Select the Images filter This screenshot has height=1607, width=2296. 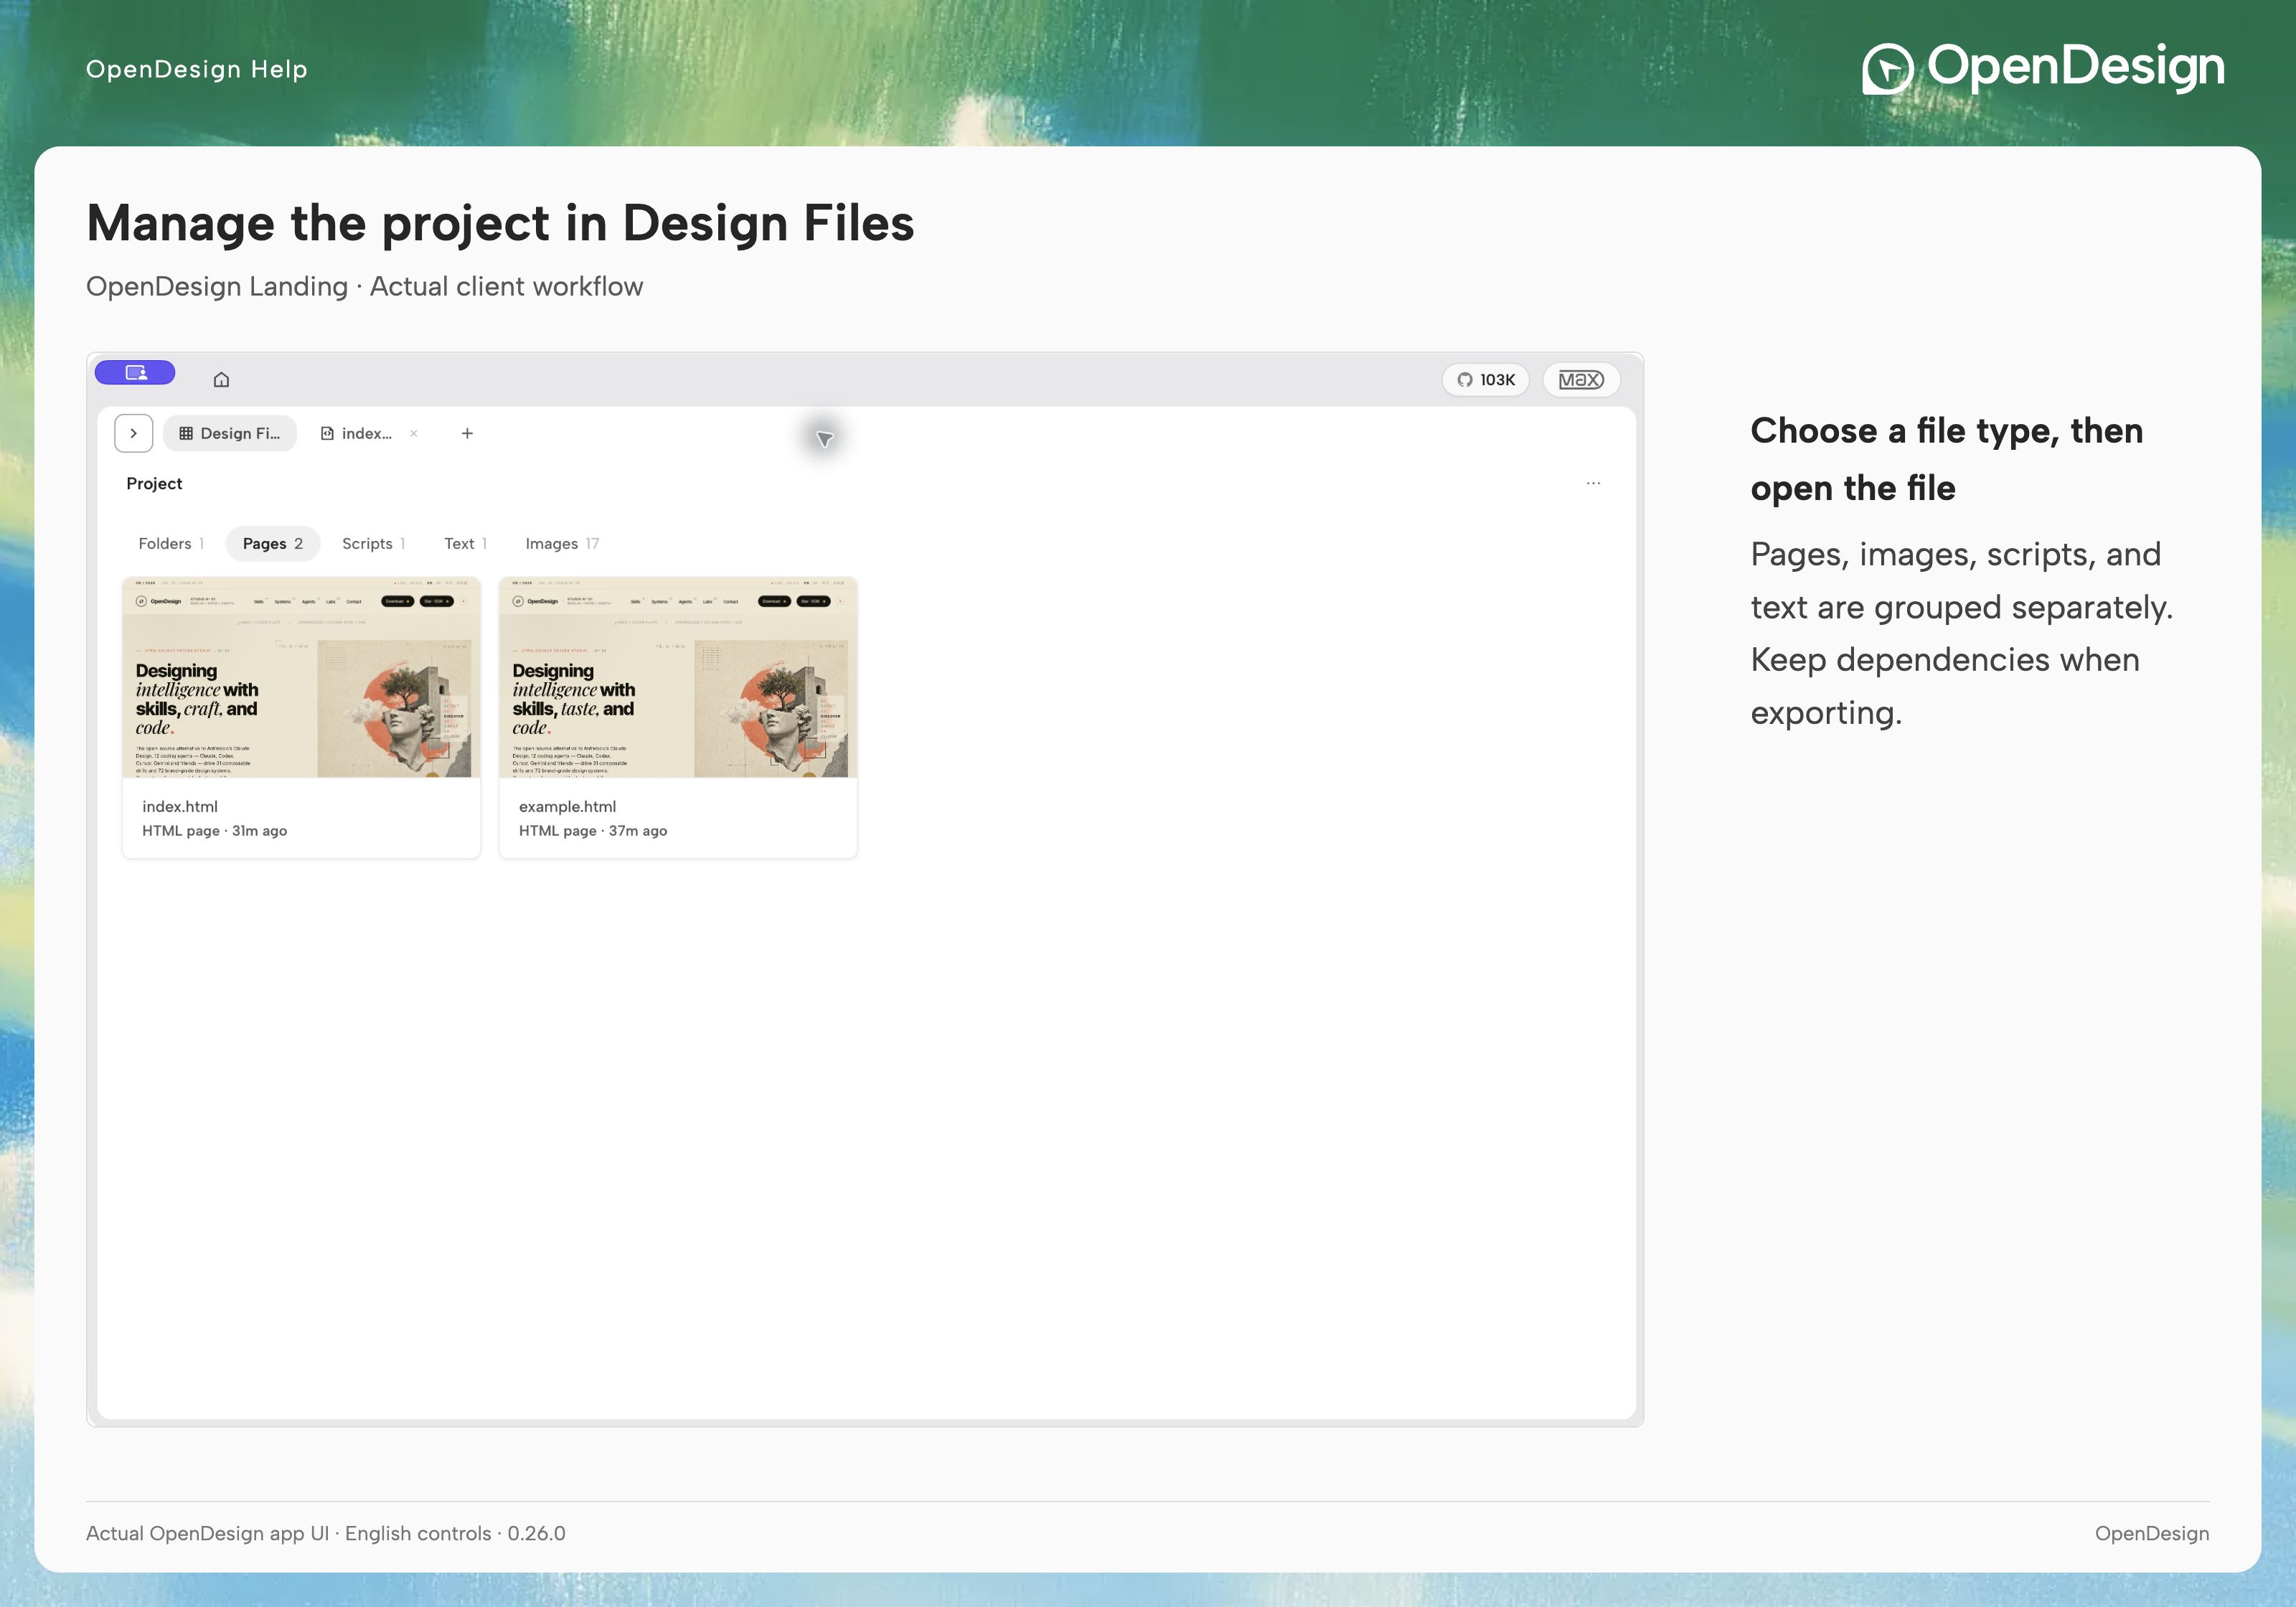562,543
